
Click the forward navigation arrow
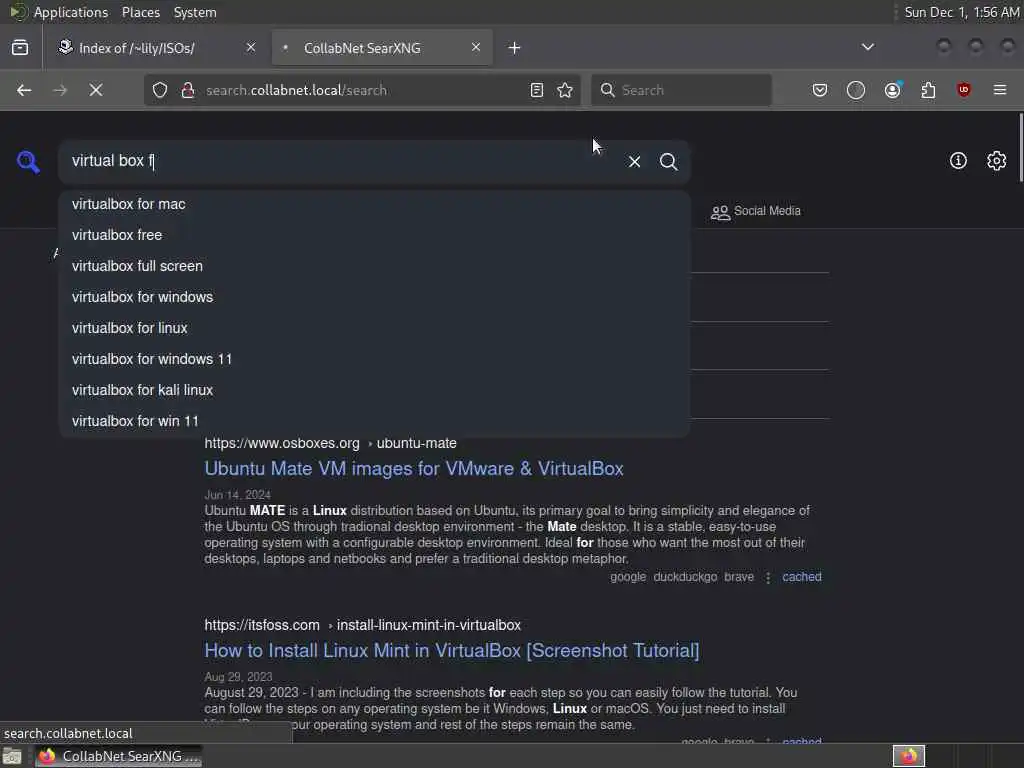(60, 90)
